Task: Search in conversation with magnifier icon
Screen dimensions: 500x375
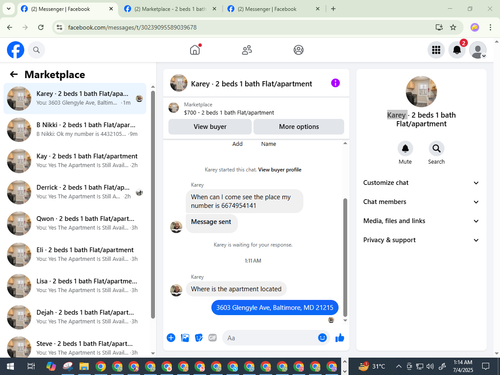Action: tap(436, 148)
